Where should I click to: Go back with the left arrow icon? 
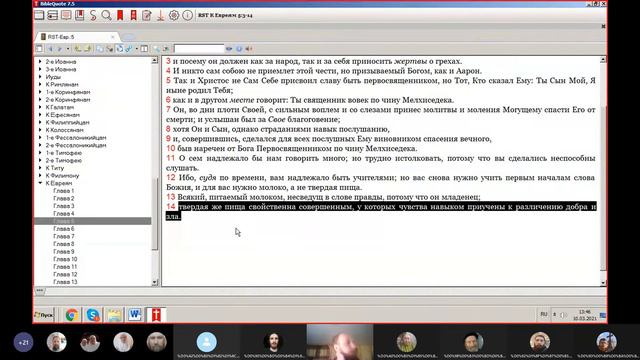[x=50, y=49]
